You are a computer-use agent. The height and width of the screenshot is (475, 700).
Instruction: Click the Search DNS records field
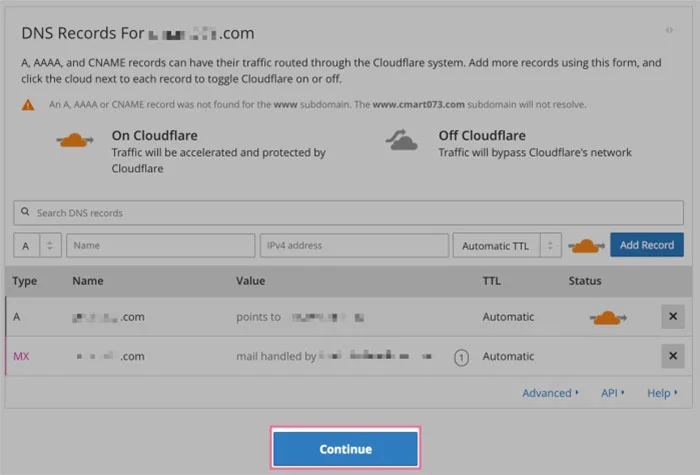point(348,212)
